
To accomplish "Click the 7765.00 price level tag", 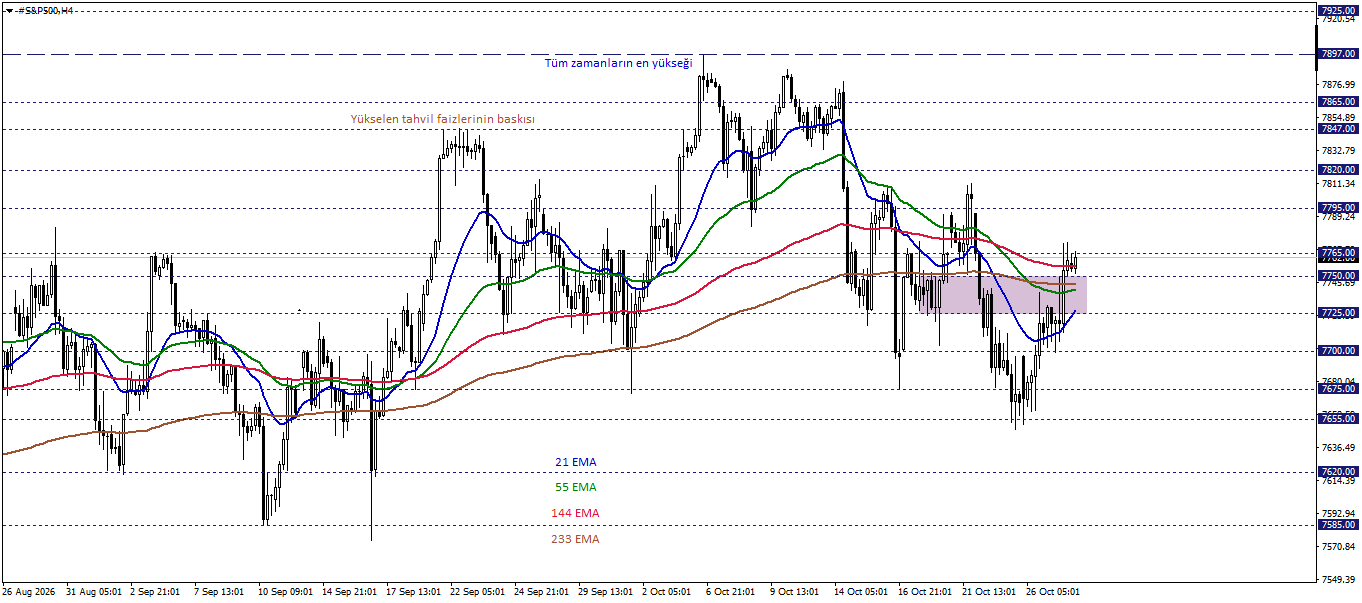I will 1337,253.
